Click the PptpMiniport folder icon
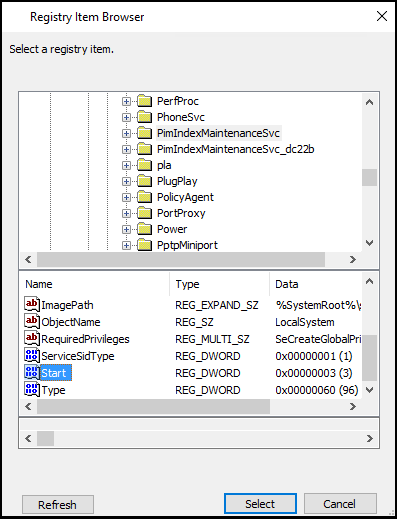This screenshot has height=519, width=397. pos(145,245)
